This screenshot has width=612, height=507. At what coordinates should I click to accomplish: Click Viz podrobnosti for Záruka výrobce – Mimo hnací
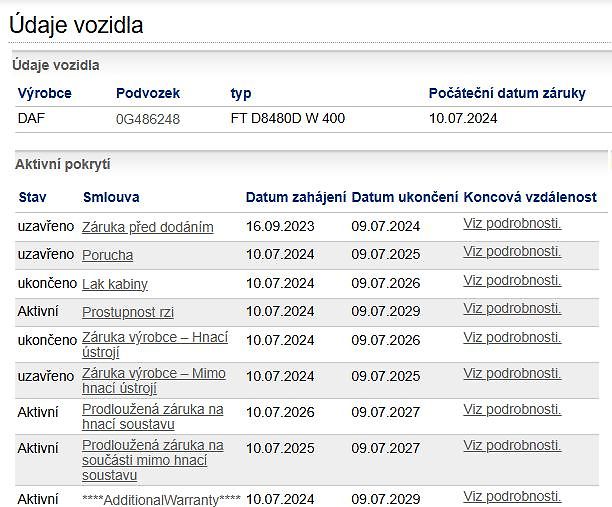[x=512, y=374]
